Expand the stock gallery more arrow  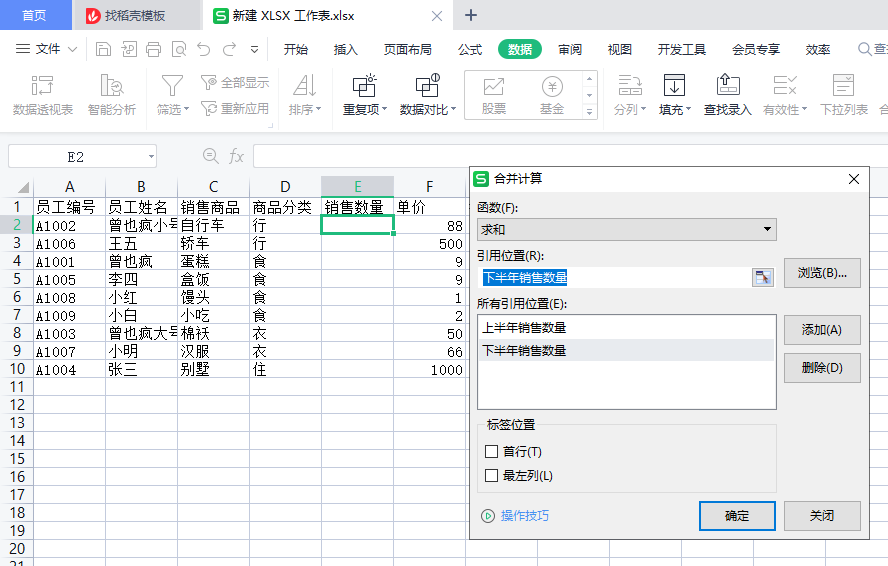pos(590,112)
